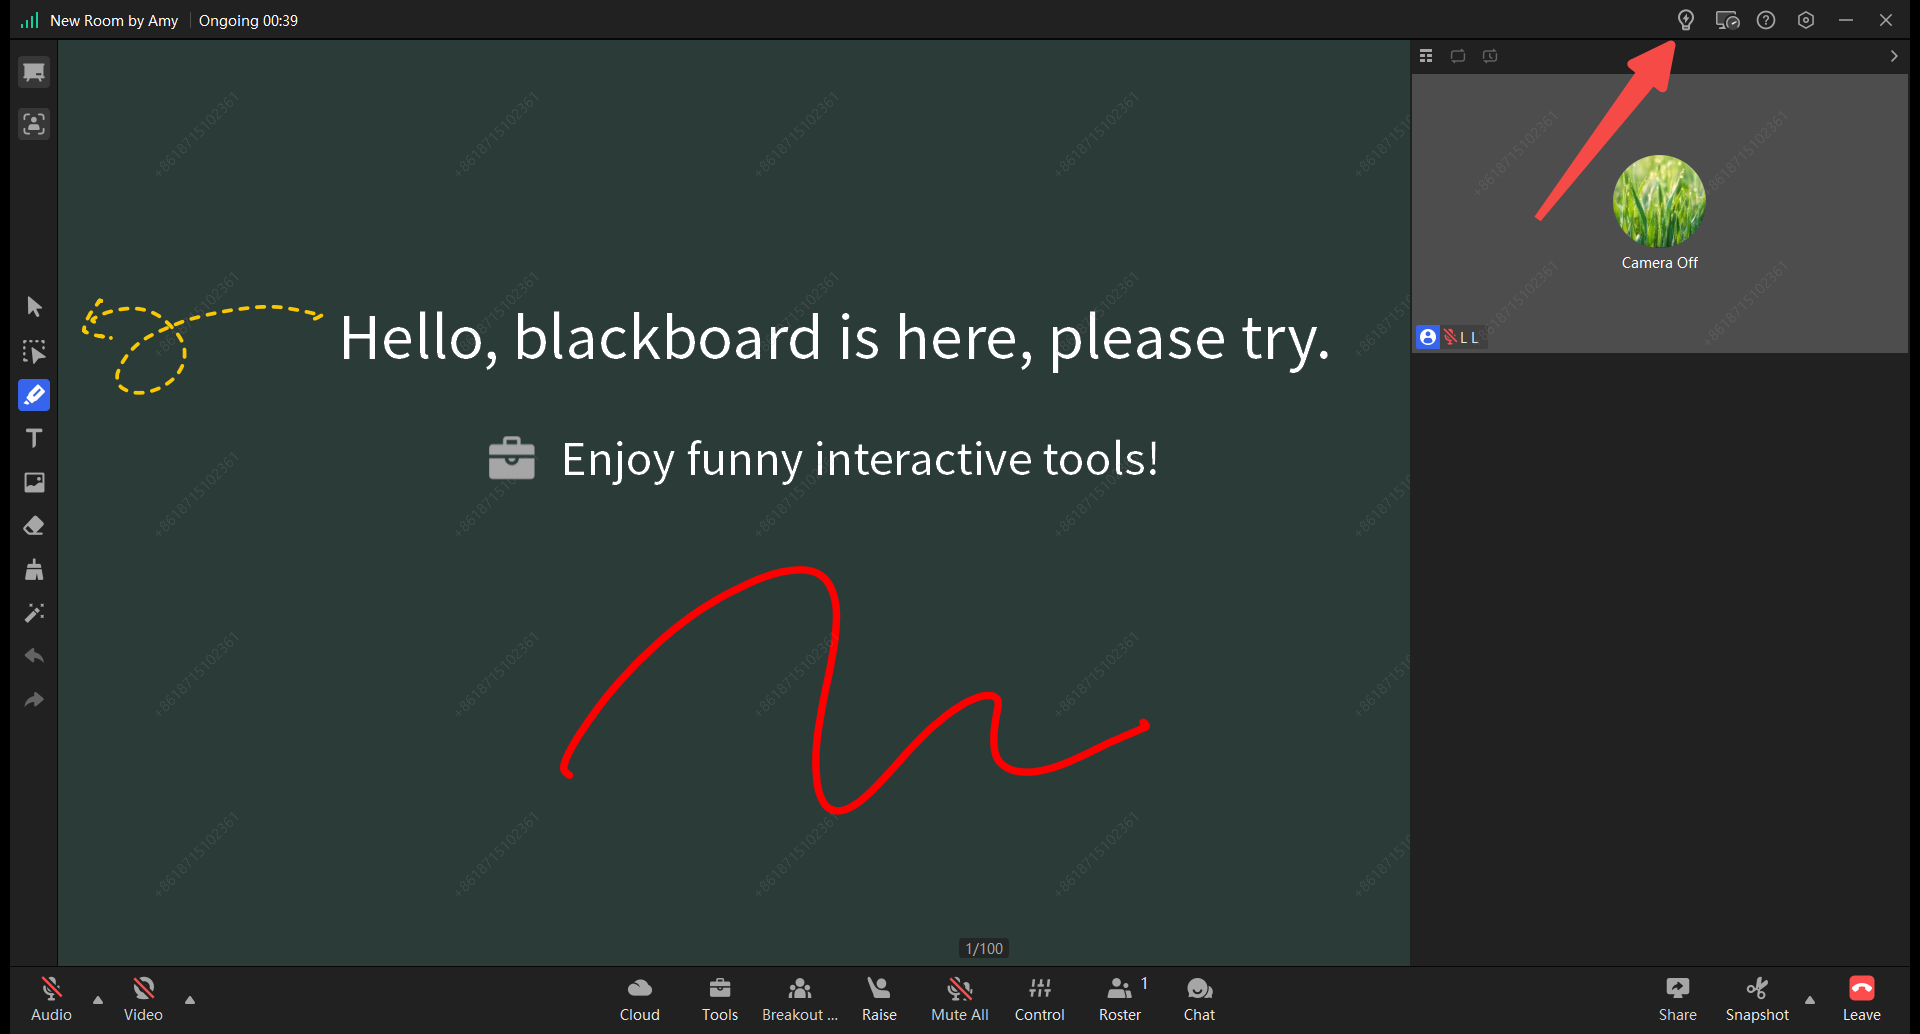
Task: Open Breakout rooms
Action: point(800,999)
